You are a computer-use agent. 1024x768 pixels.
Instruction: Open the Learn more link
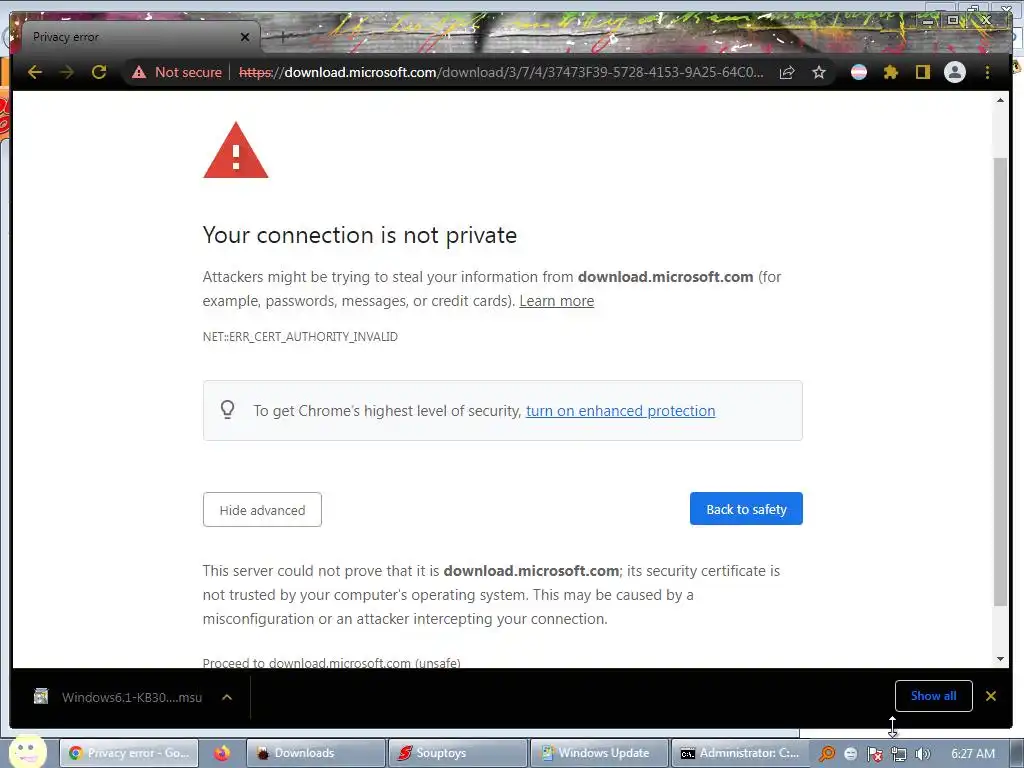point(556,301)
